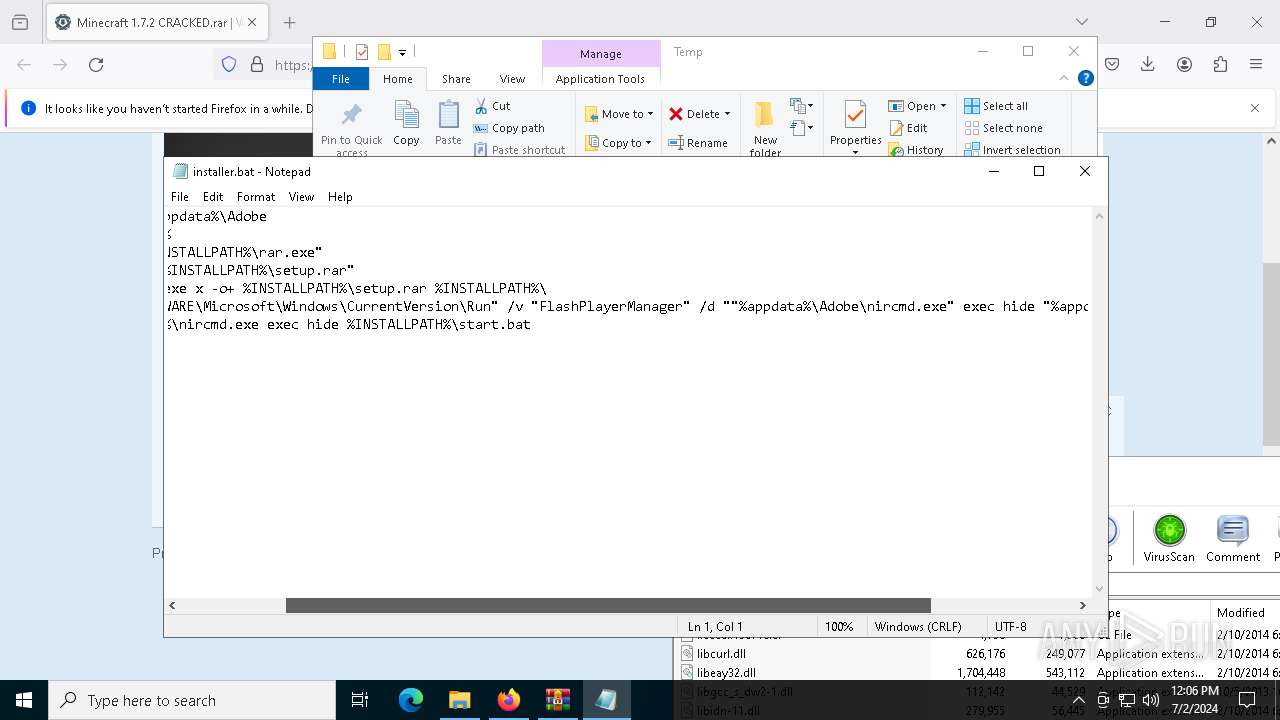Click the Cut scissors icon
1280x720 pixels.
coord(481,105)
